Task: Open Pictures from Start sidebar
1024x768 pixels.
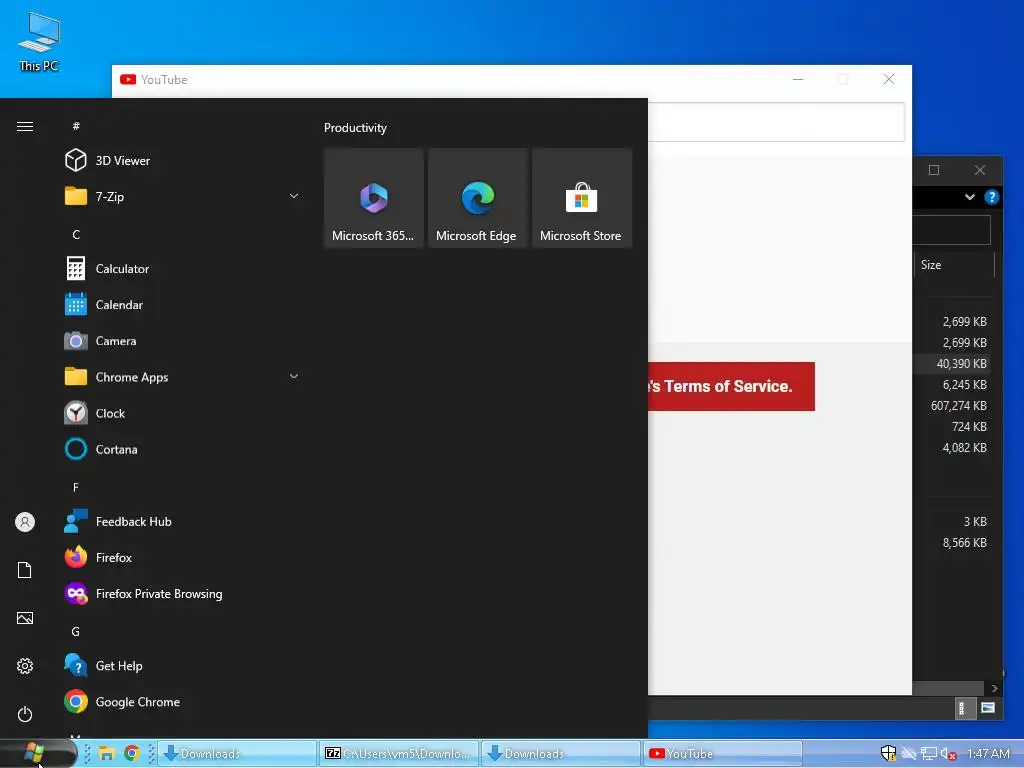Action: pos(25,618)
